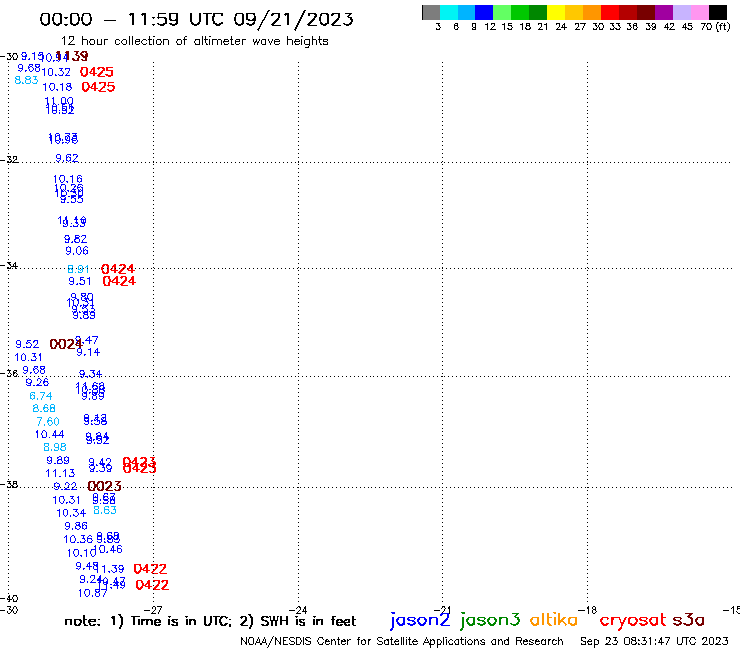Viewport: 740px width, 650px height.
Task: Click the purple swatch in the color scale
Action: pyautogui.click(x=664, y=12)
